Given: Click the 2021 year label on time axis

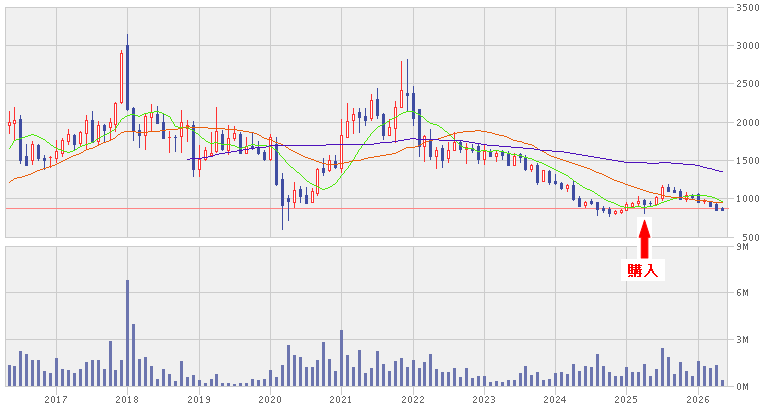Looking at the screenshot, I should coord(341,400).
